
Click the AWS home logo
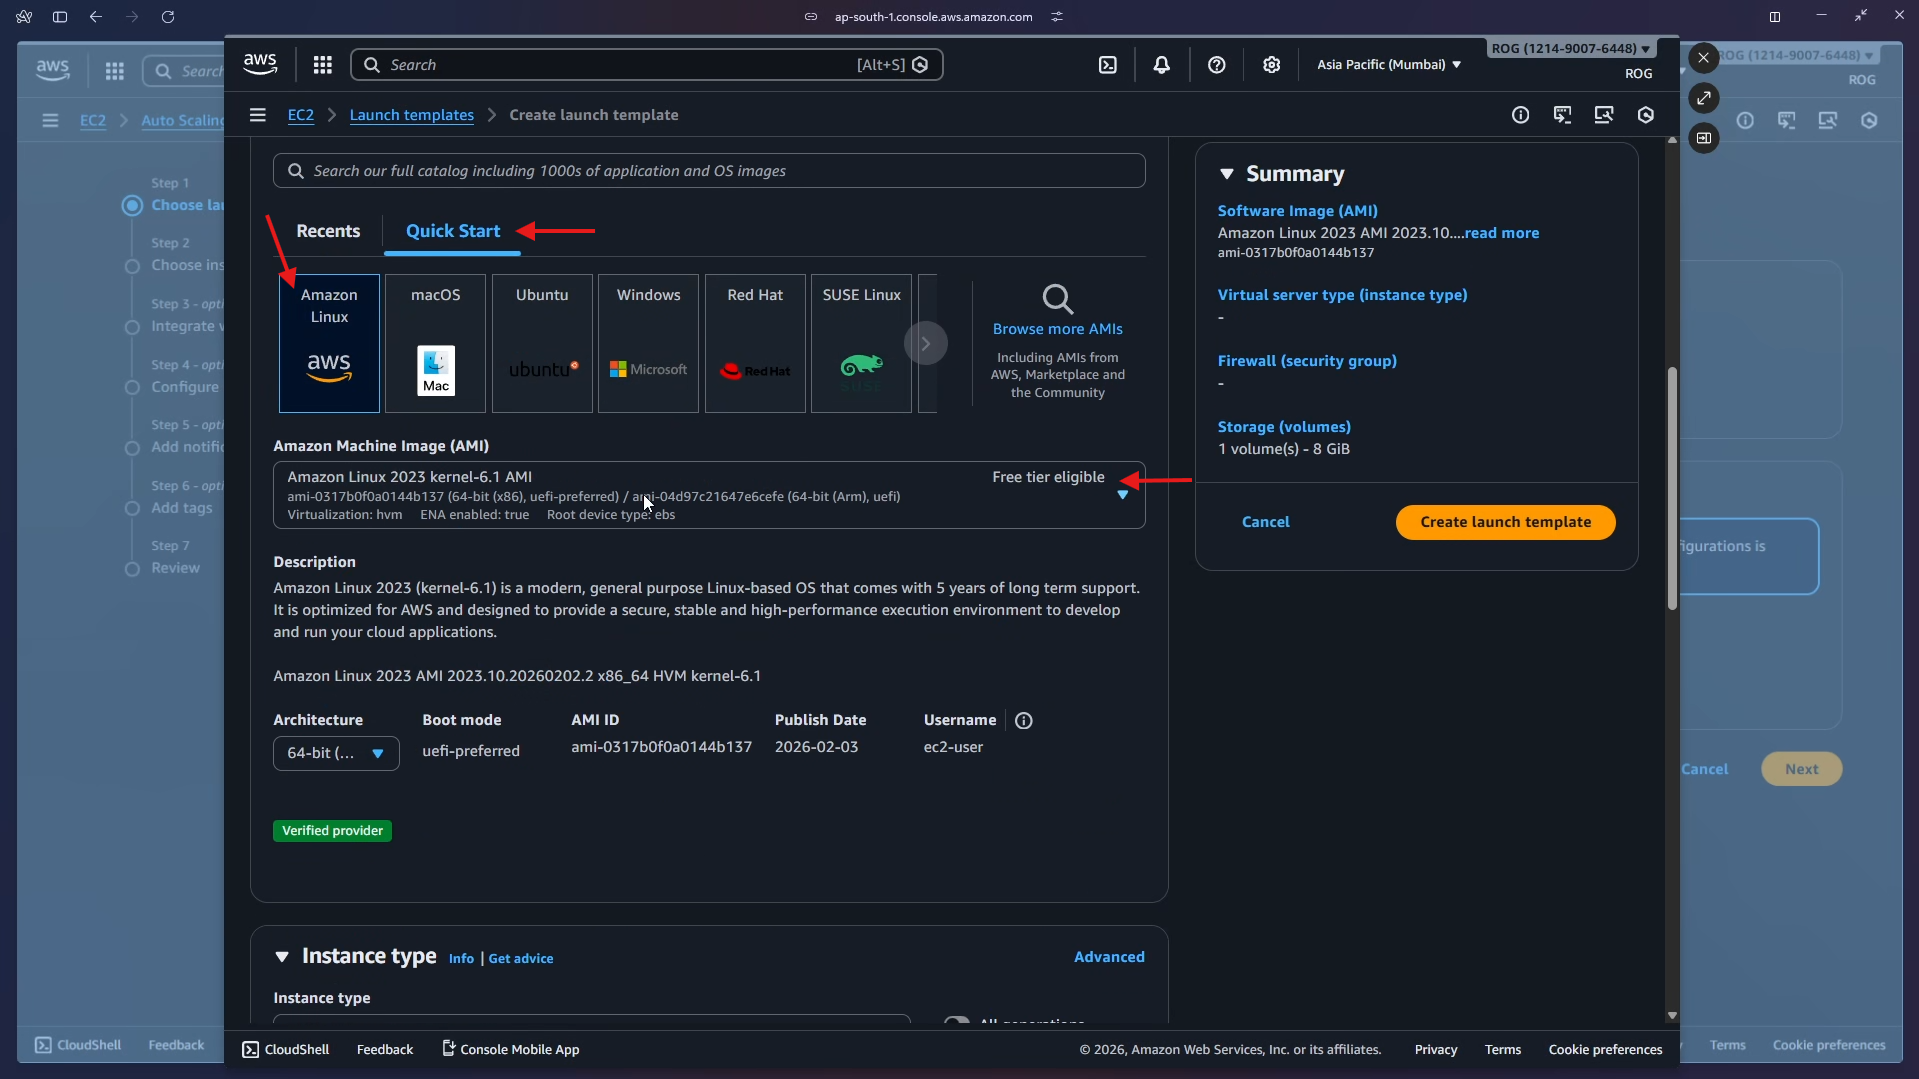pos(259,63)
